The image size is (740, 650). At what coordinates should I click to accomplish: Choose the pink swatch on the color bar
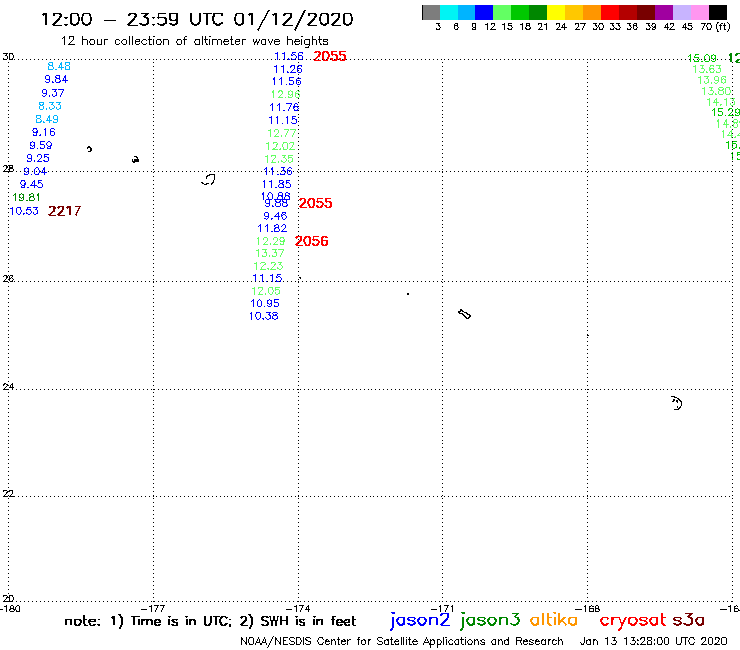point(699,12)
